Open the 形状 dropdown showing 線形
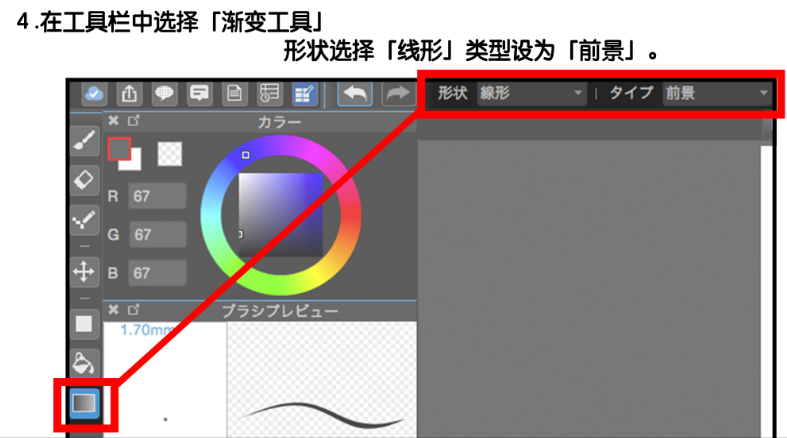The image size is (787, 438). [532, 93]
